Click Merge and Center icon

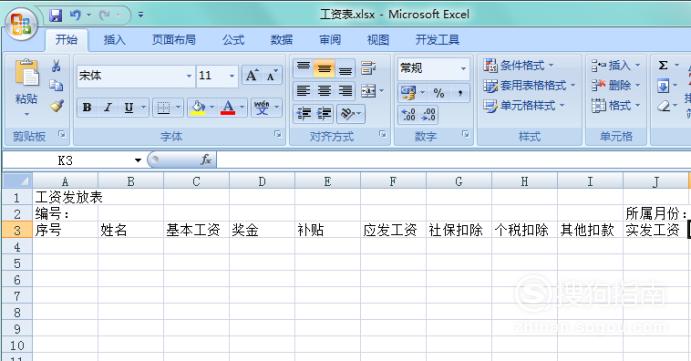pyautogui.click(x=368, y=91)
